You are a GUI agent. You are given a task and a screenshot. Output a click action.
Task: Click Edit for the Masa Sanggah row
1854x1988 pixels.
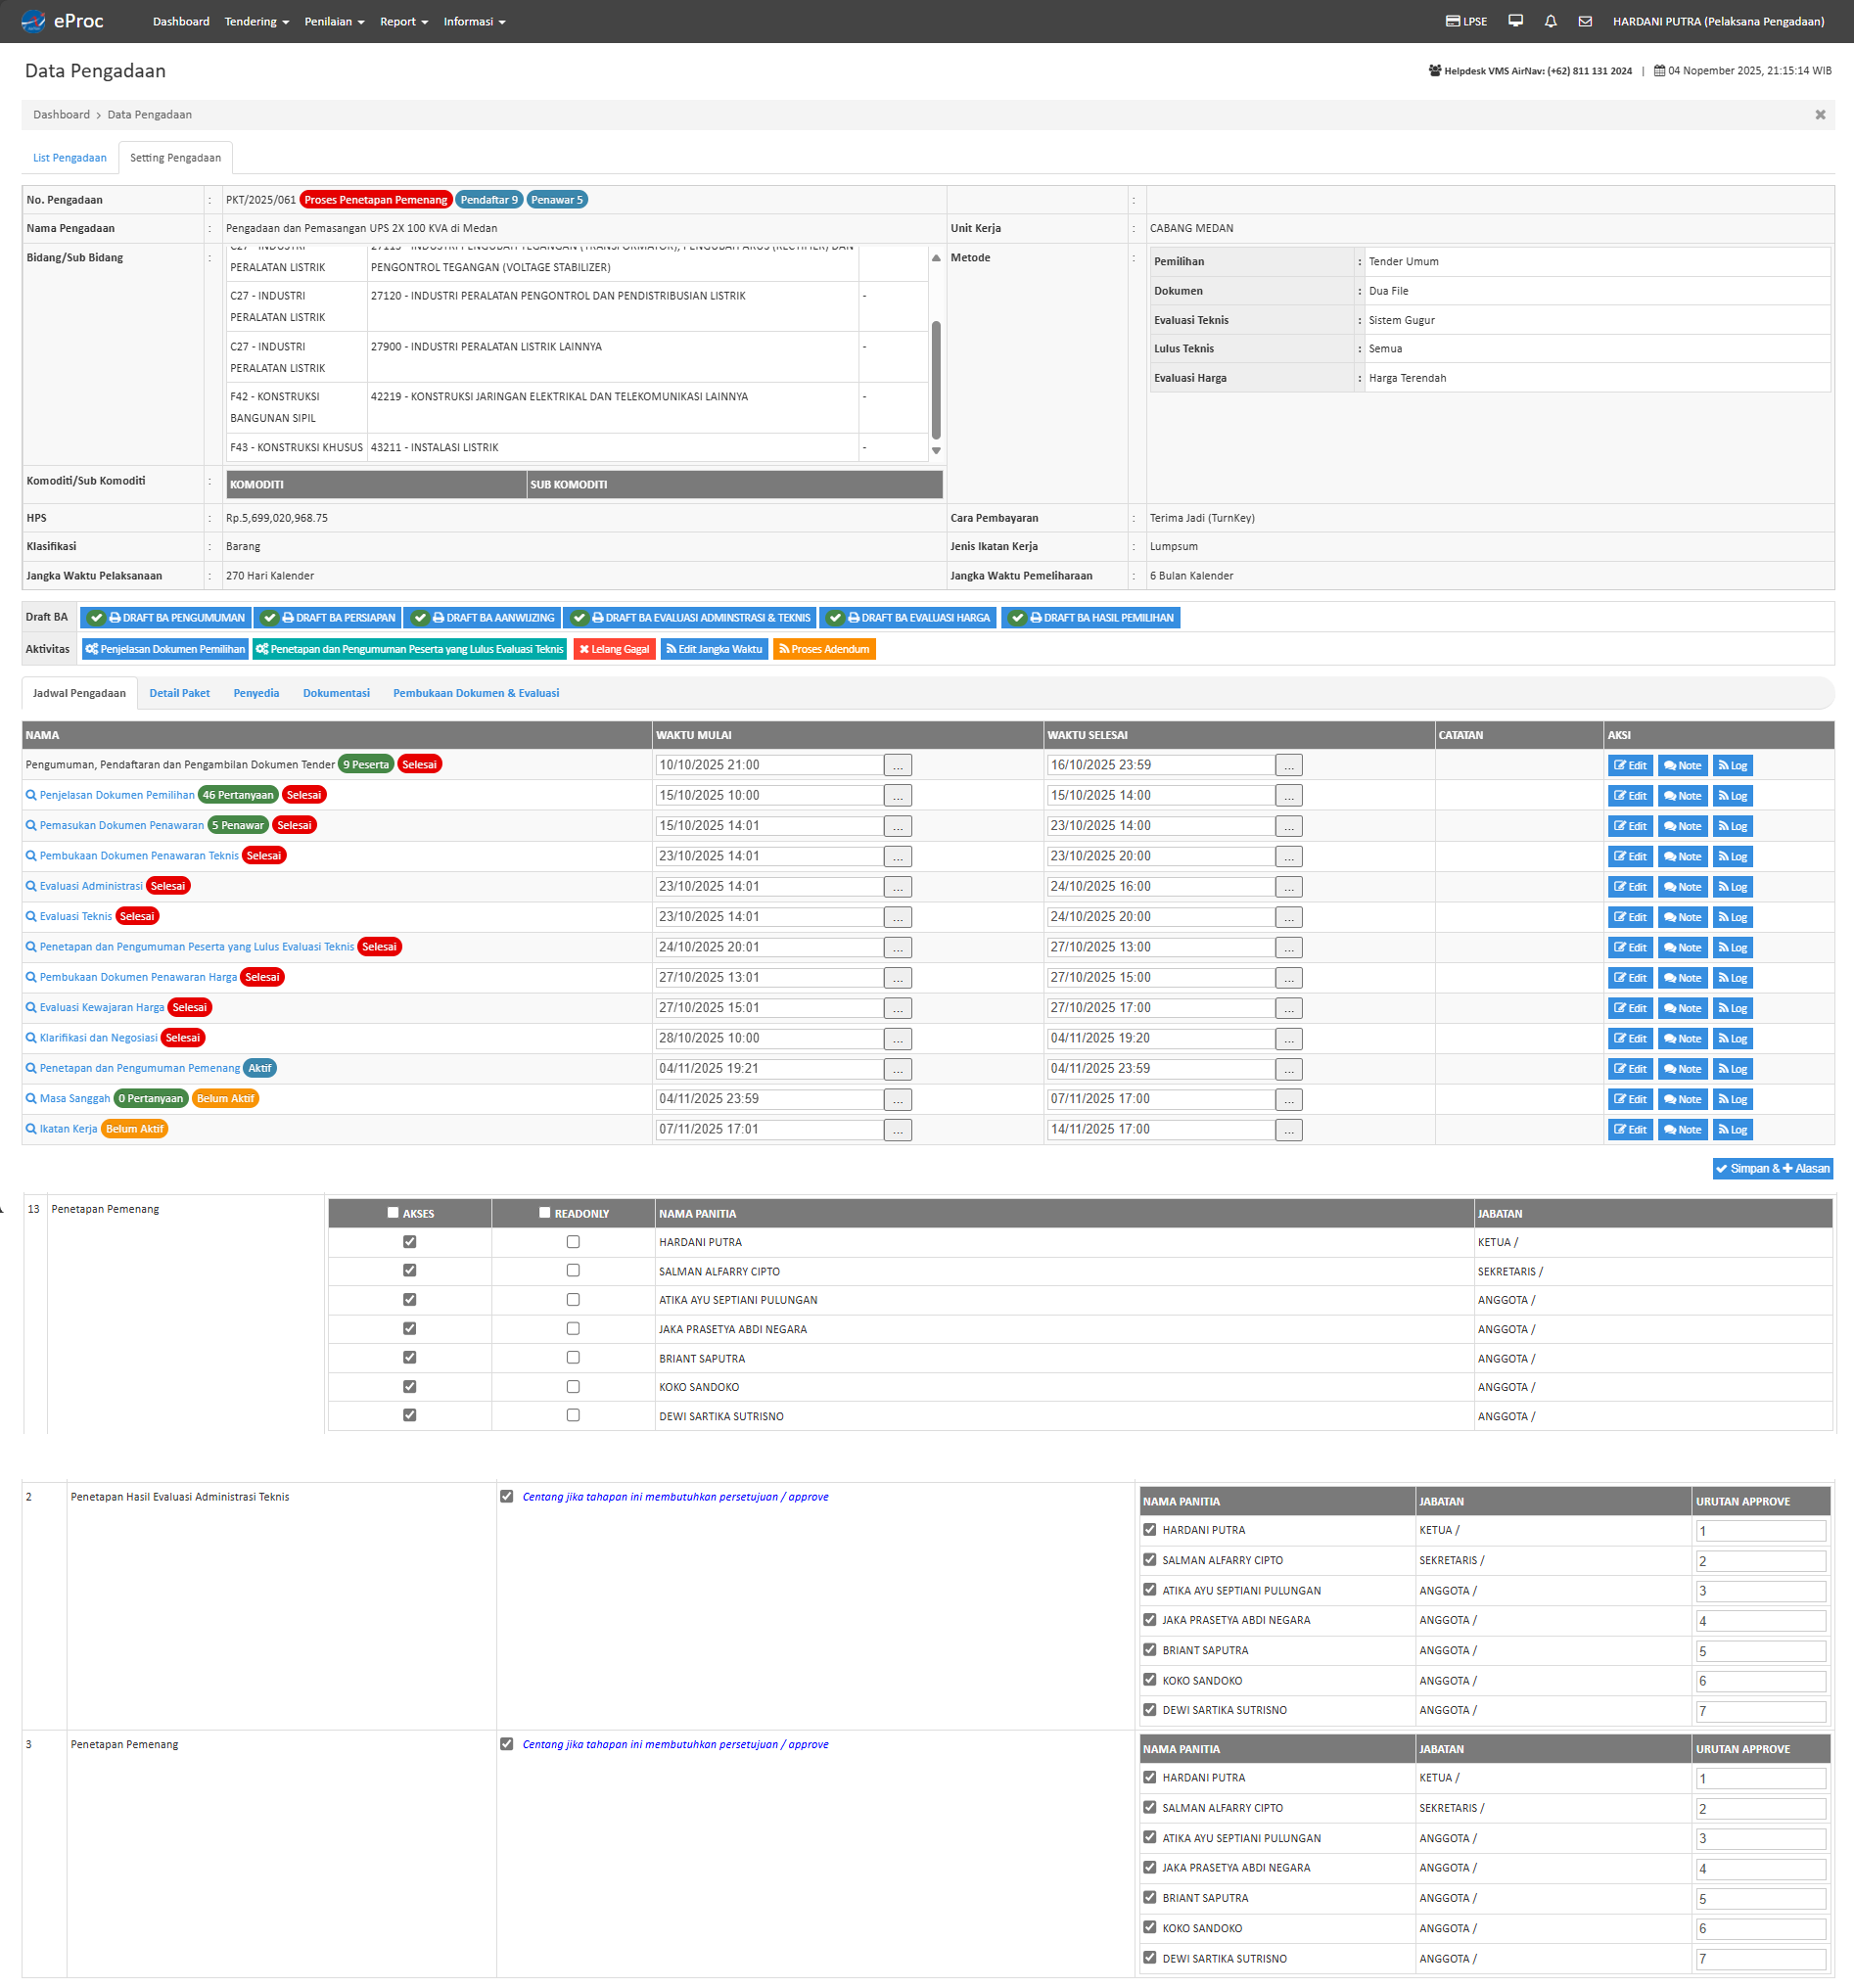point(1630,1099)
